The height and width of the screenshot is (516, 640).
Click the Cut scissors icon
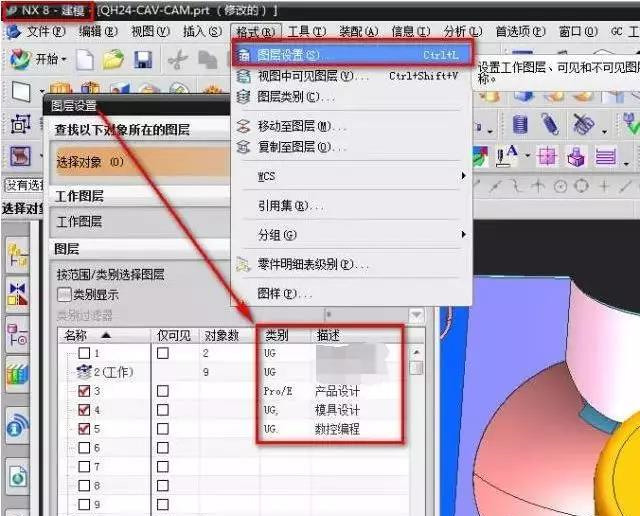click(178, 60)
